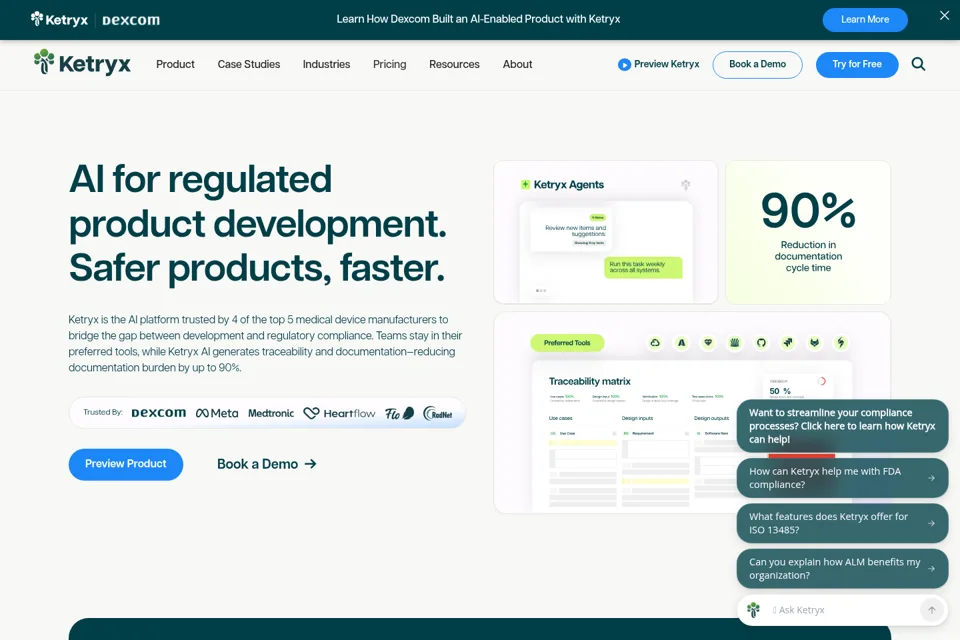Click the green plus icon beside Ketryx Agents
Screen dimensions: 960x640
[525, 184]
